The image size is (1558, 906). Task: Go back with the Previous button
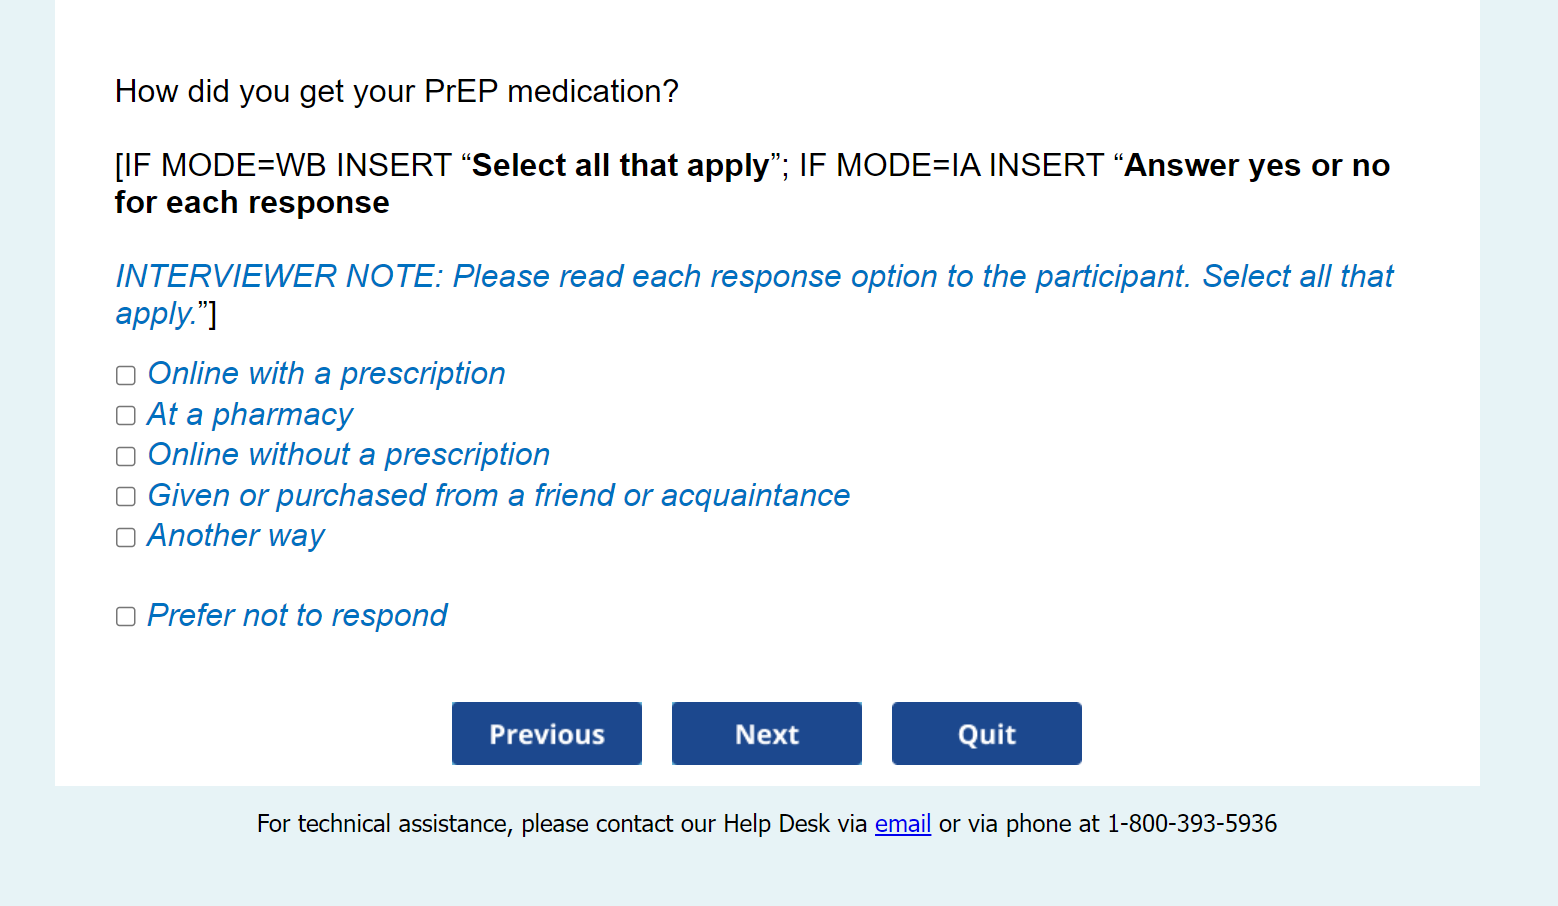[546, 734]
